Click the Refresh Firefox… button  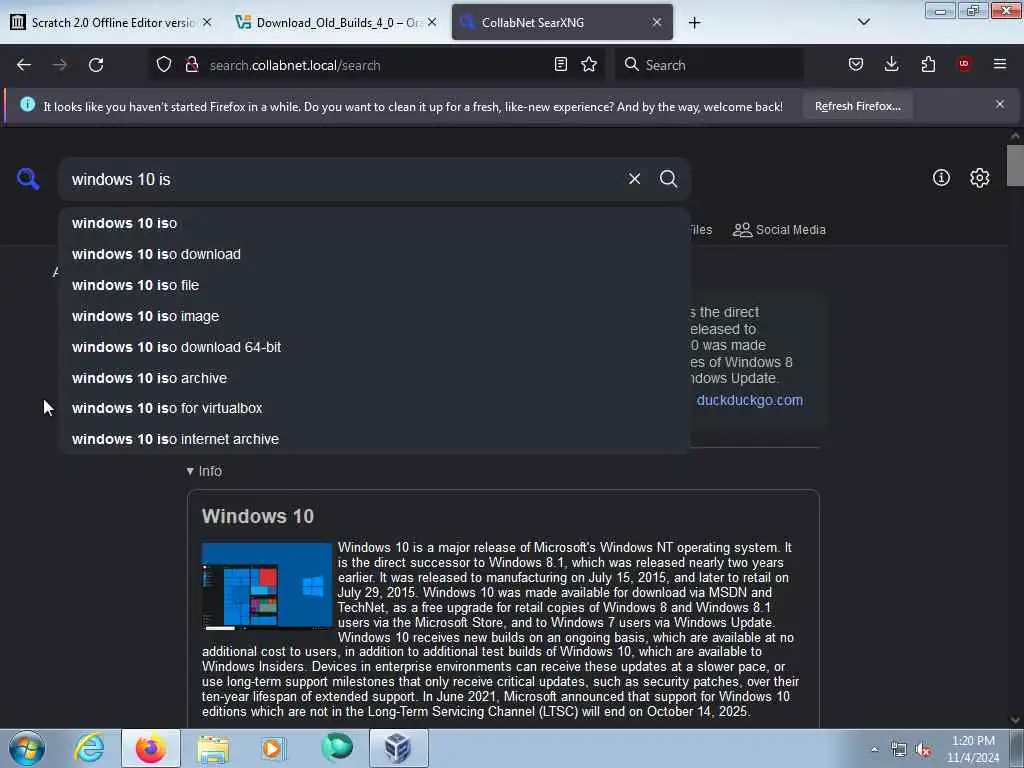click(857, 106)
